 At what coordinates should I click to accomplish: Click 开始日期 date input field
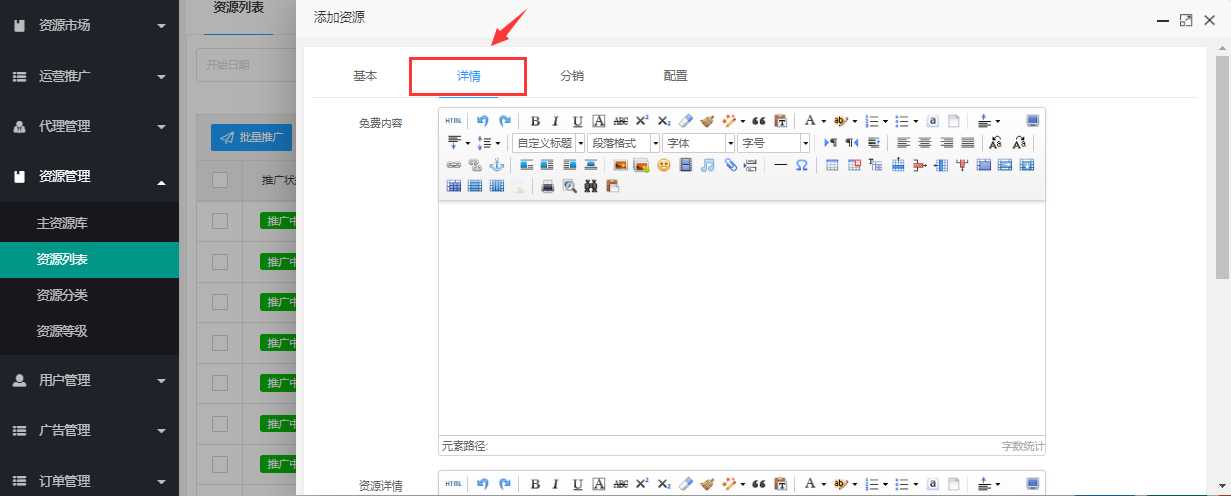(246, 65)
